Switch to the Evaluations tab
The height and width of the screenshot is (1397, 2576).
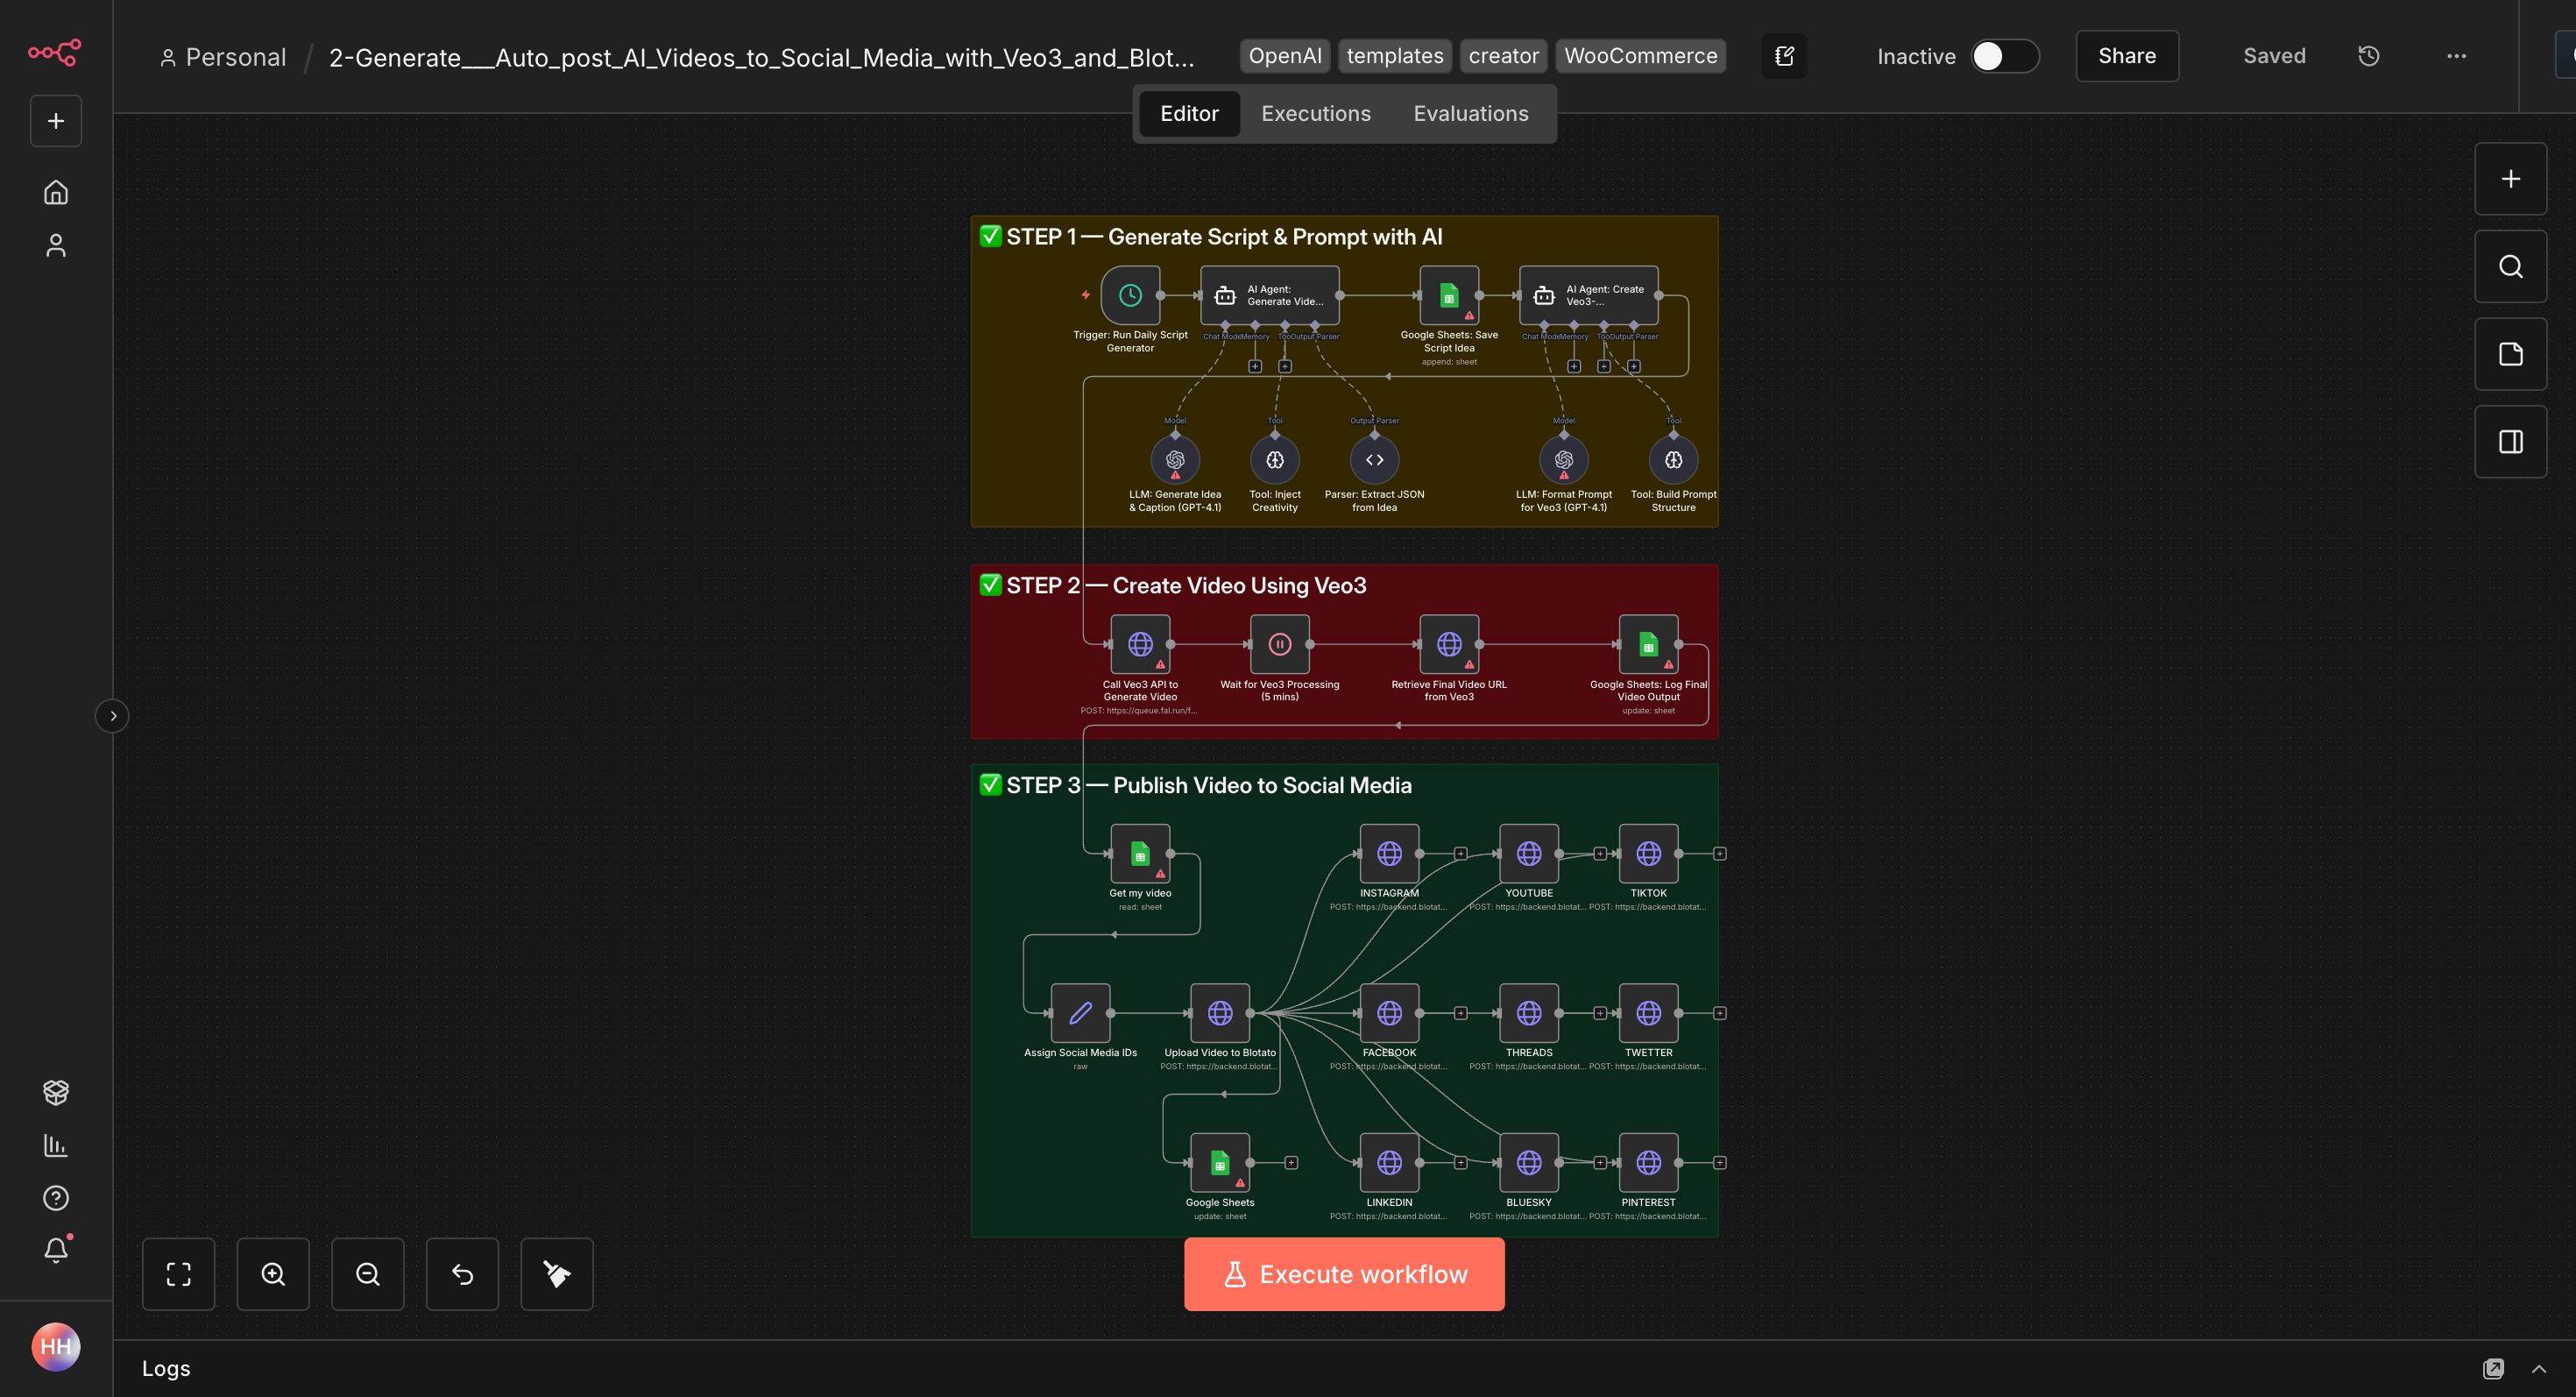1470,114
